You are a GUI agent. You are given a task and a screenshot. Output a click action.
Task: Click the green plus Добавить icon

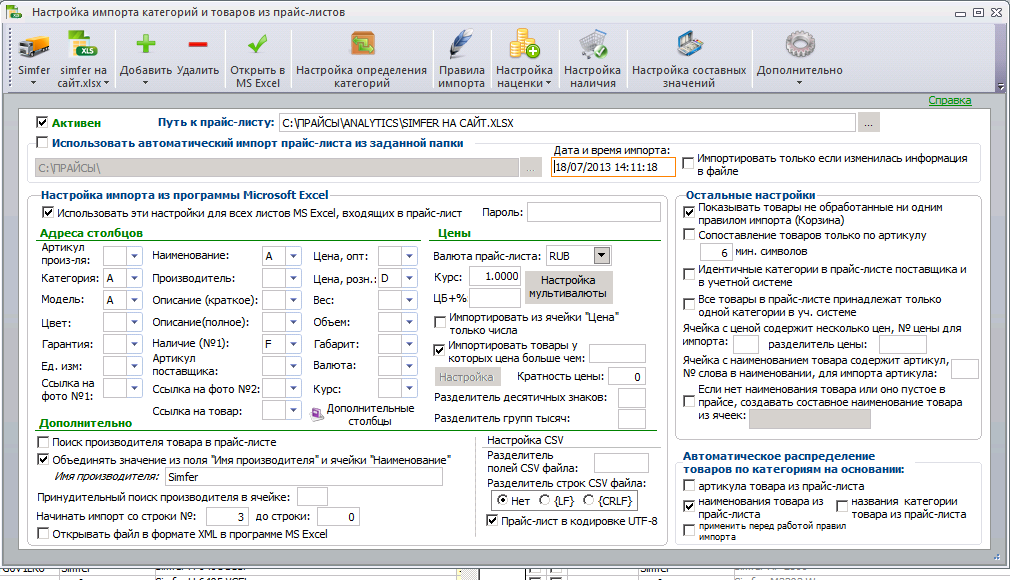pyautogui.click(x=146, y=44)
